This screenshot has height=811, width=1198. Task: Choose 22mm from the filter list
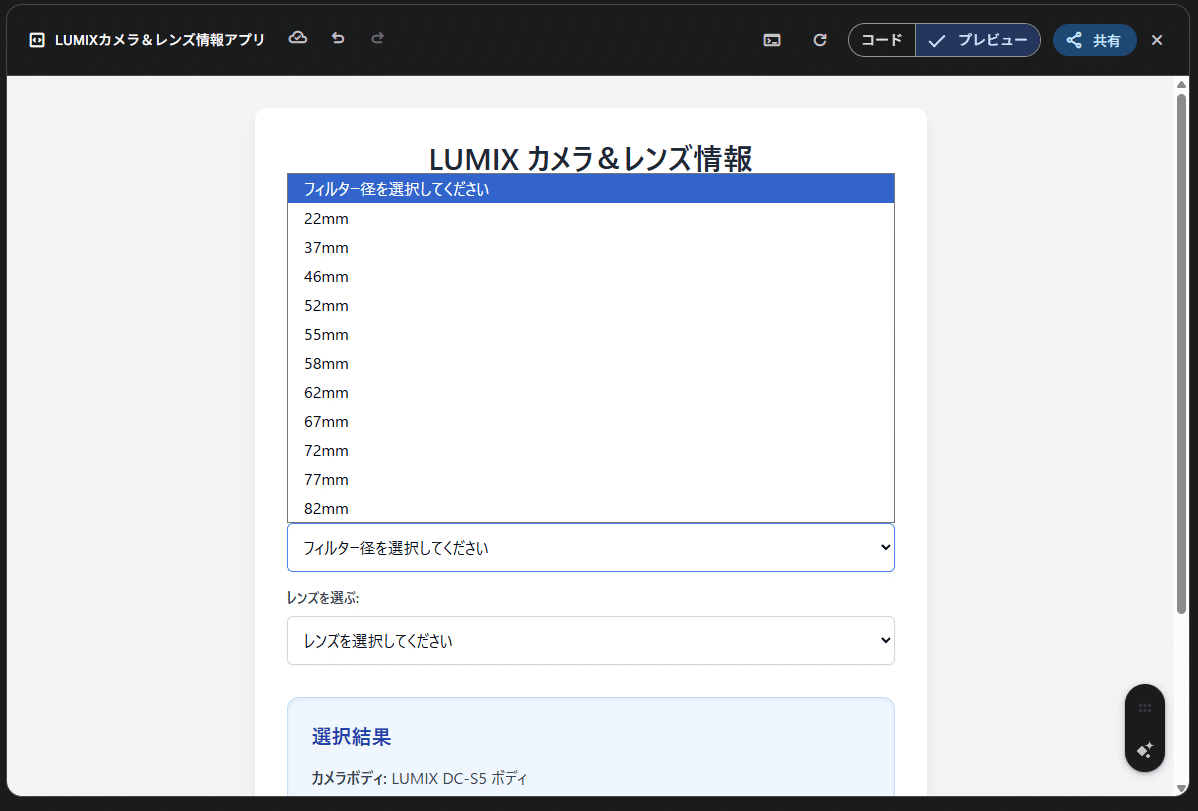[x=591, y=219]
